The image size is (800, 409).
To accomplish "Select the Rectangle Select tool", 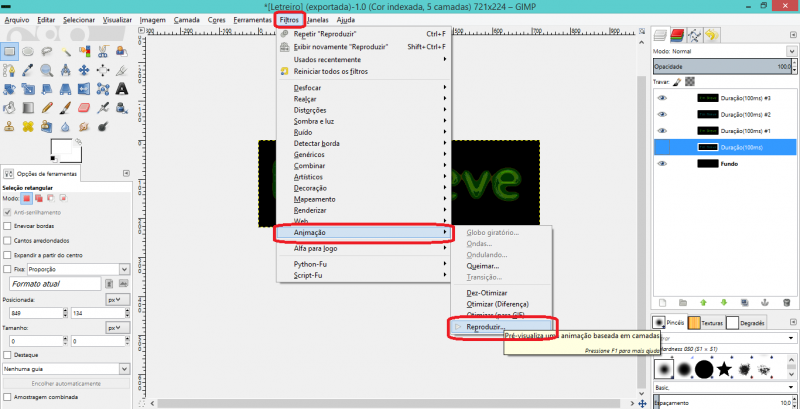I will [x=10, y=50].
